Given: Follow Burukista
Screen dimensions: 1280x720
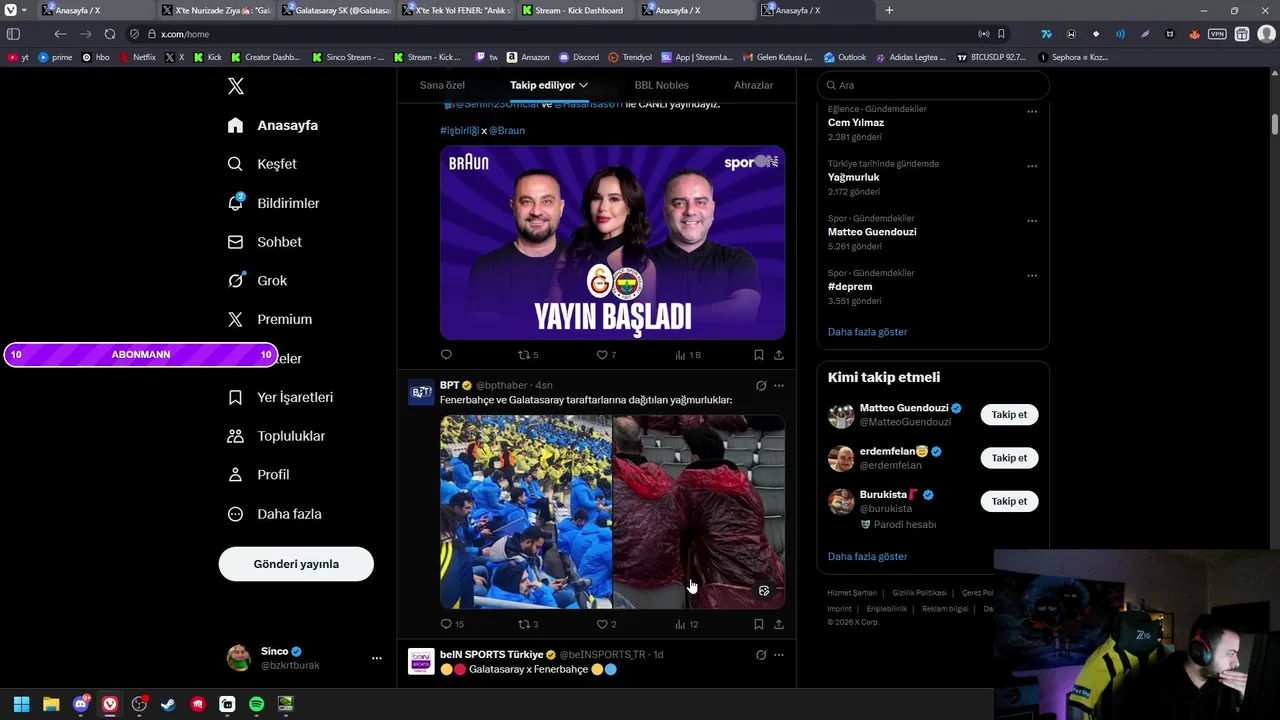Looking at the screenshot, I should tap(1009, 501).
